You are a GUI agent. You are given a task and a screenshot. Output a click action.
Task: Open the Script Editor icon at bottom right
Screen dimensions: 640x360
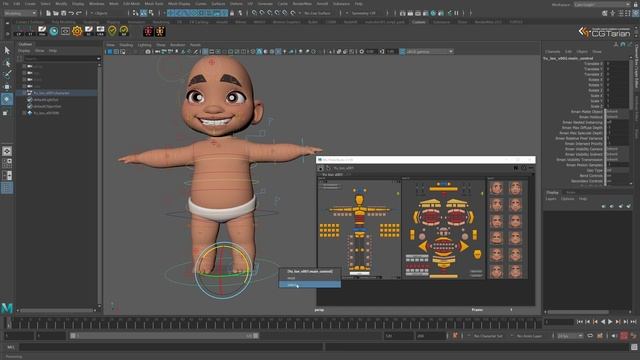(x=634, y=347)
